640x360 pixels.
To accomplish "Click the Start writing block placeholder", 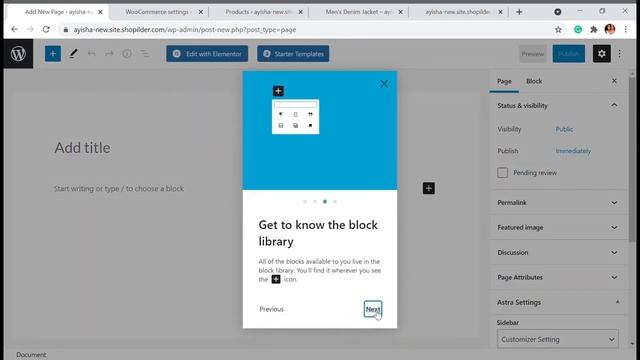I will pyautogui.click(x=119, y=189).
